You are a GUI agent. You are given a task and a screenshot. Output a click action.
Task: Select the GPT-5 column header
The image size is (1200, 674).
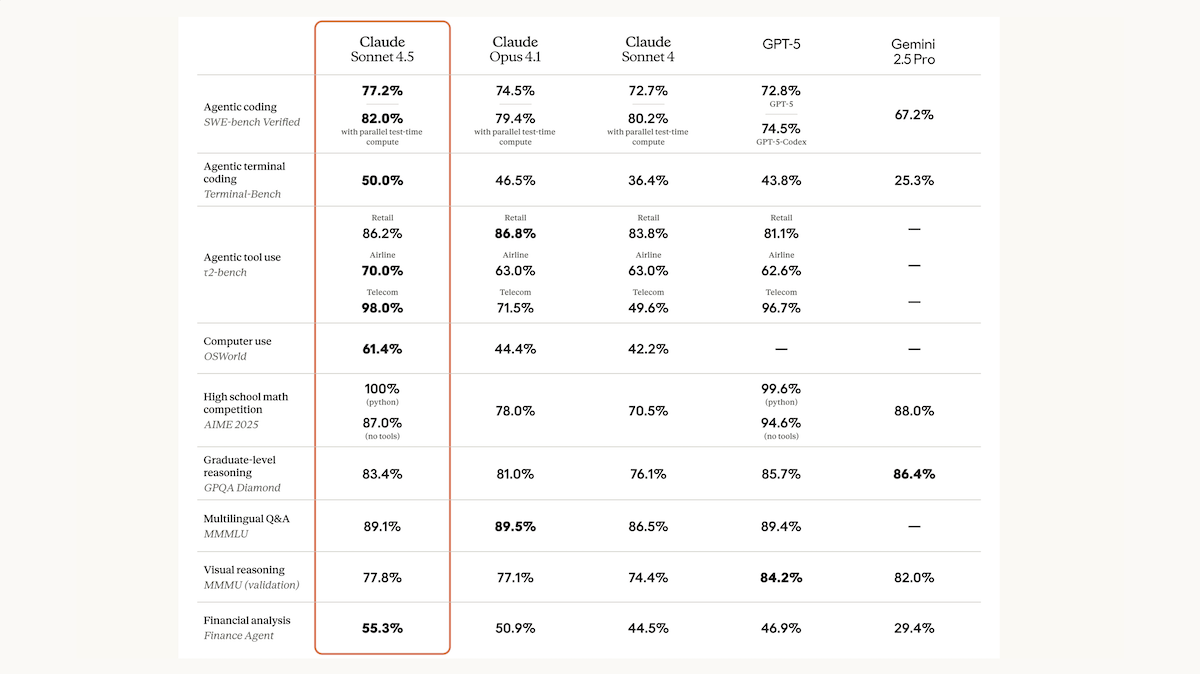781,44
